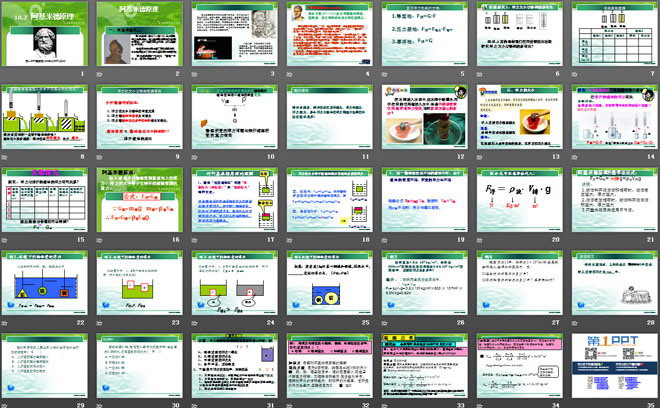The width and height of the screenshot is (660, 408).
Task: Click the animation star icon under slide 26
Action: [x=385, y=323]
